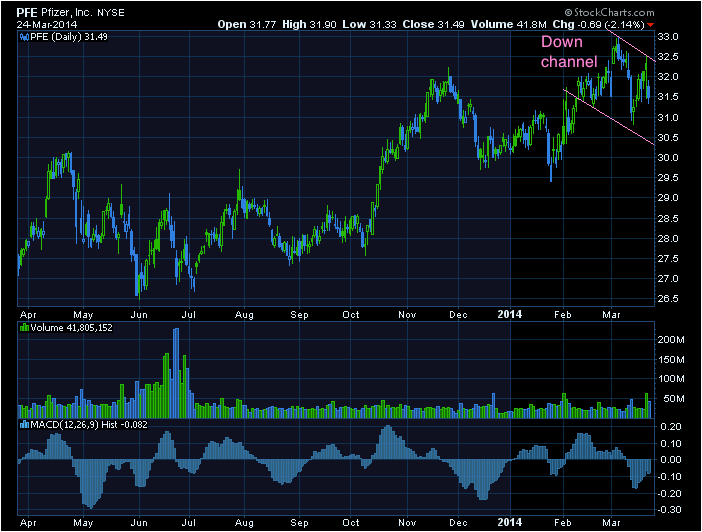Image resolution: width=702 pixels, height=532 pixels.
Task: Click the bold '2014' label under price chart
Action: coord(509,314)
